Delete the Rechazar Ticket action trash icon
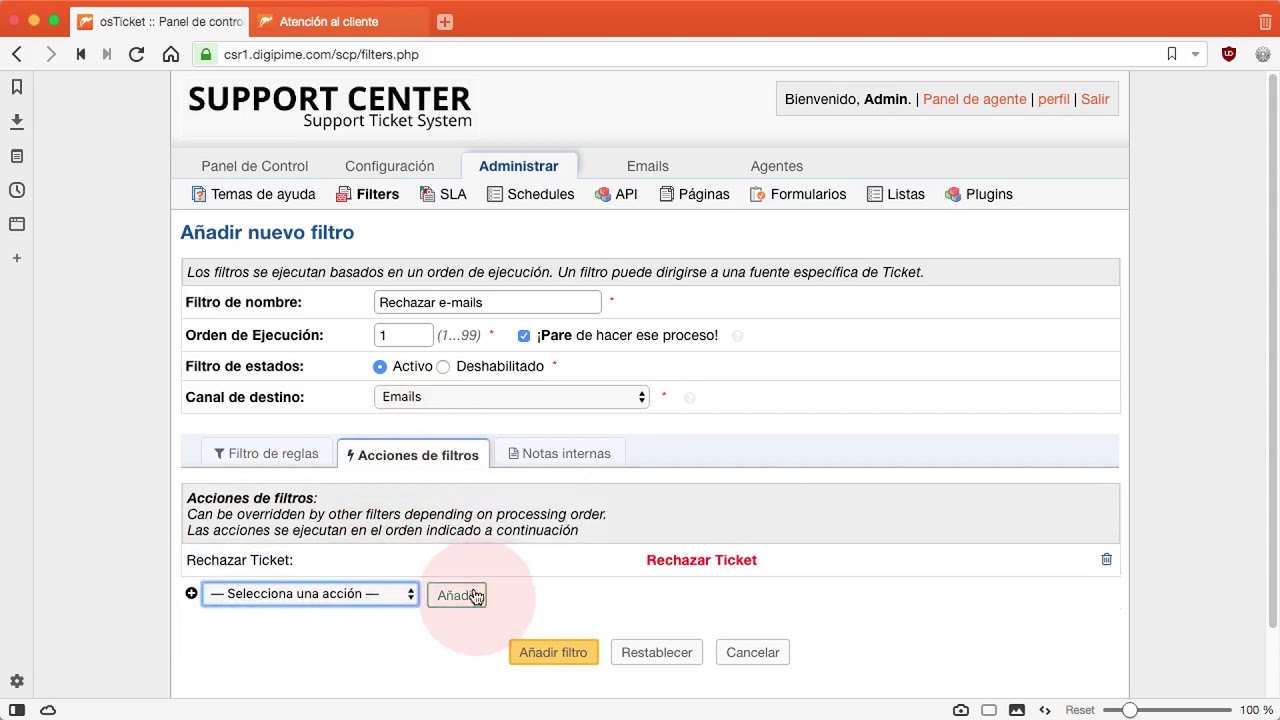The width and height of the screenshot is (1280, 720). point(1106,559)
